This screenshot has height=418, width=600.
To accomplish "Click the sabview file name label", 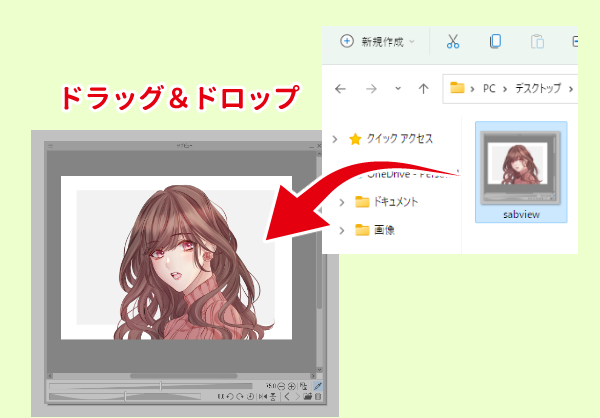I will pos(521,214).
